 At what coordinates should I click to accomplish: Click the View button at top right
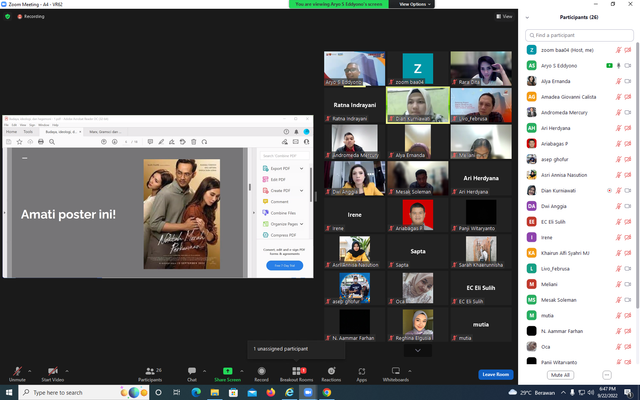(504, 16)
